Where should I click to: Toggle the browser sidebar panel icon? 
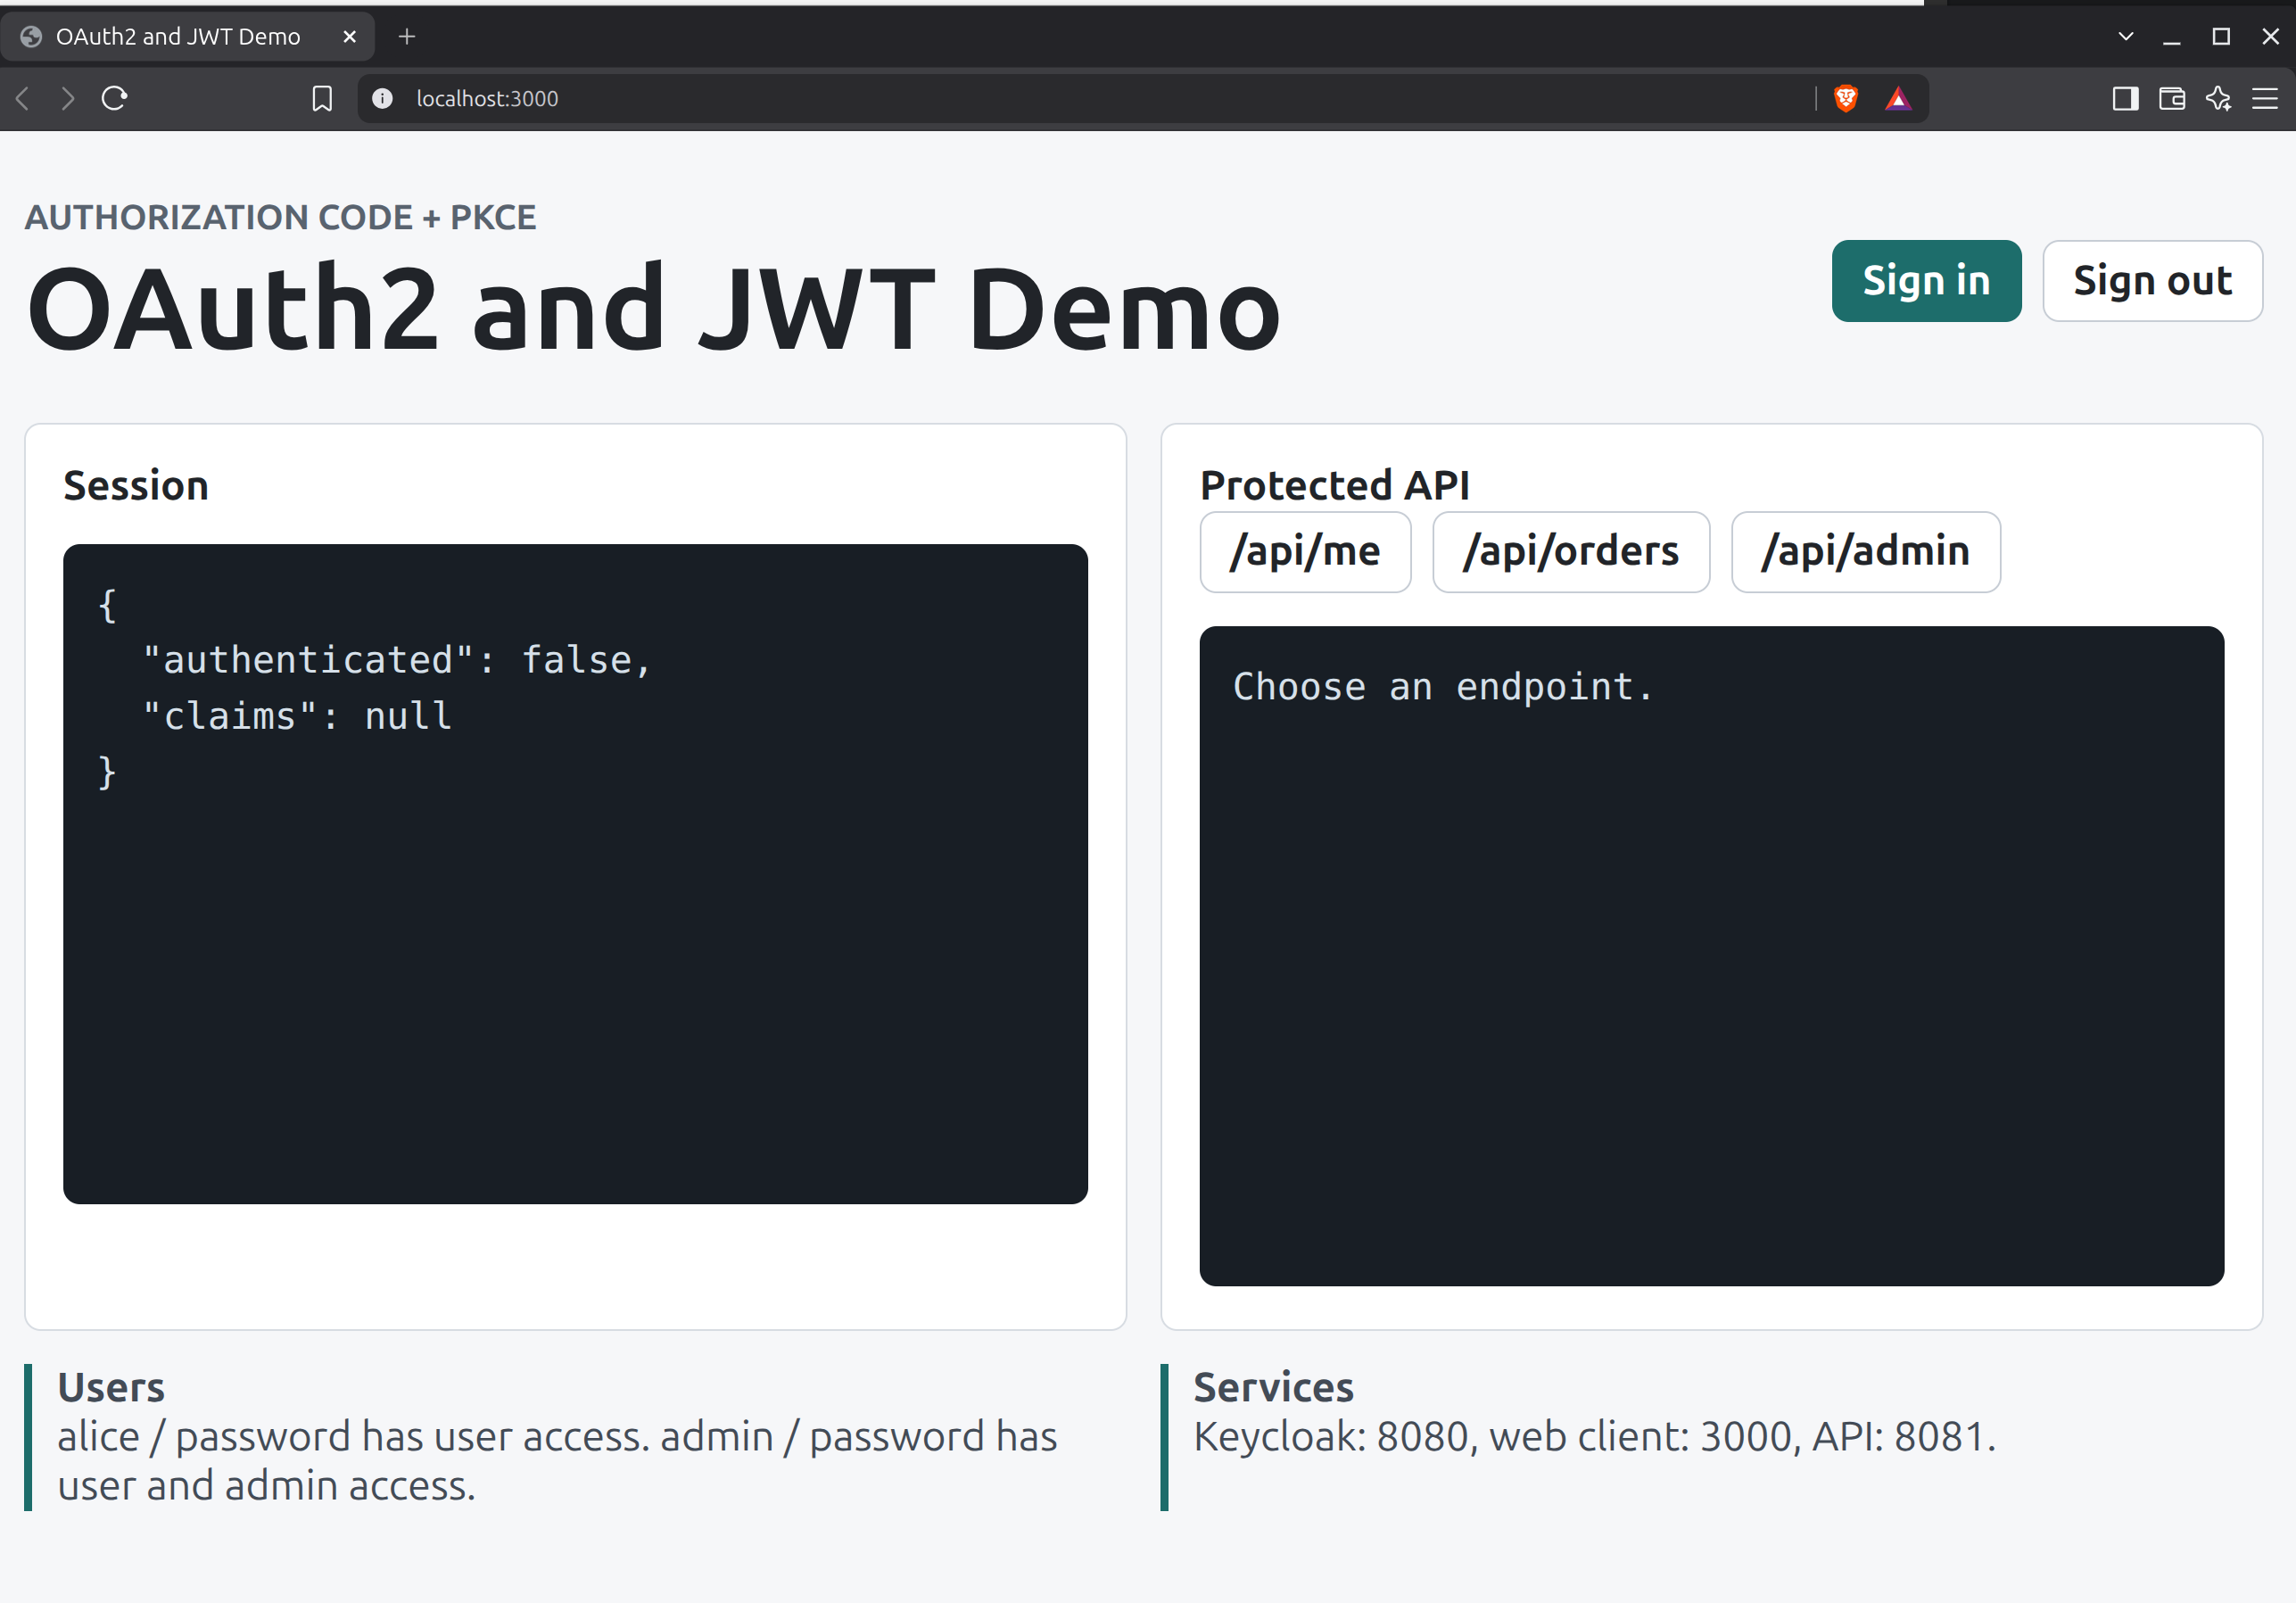click(2125, 98)
